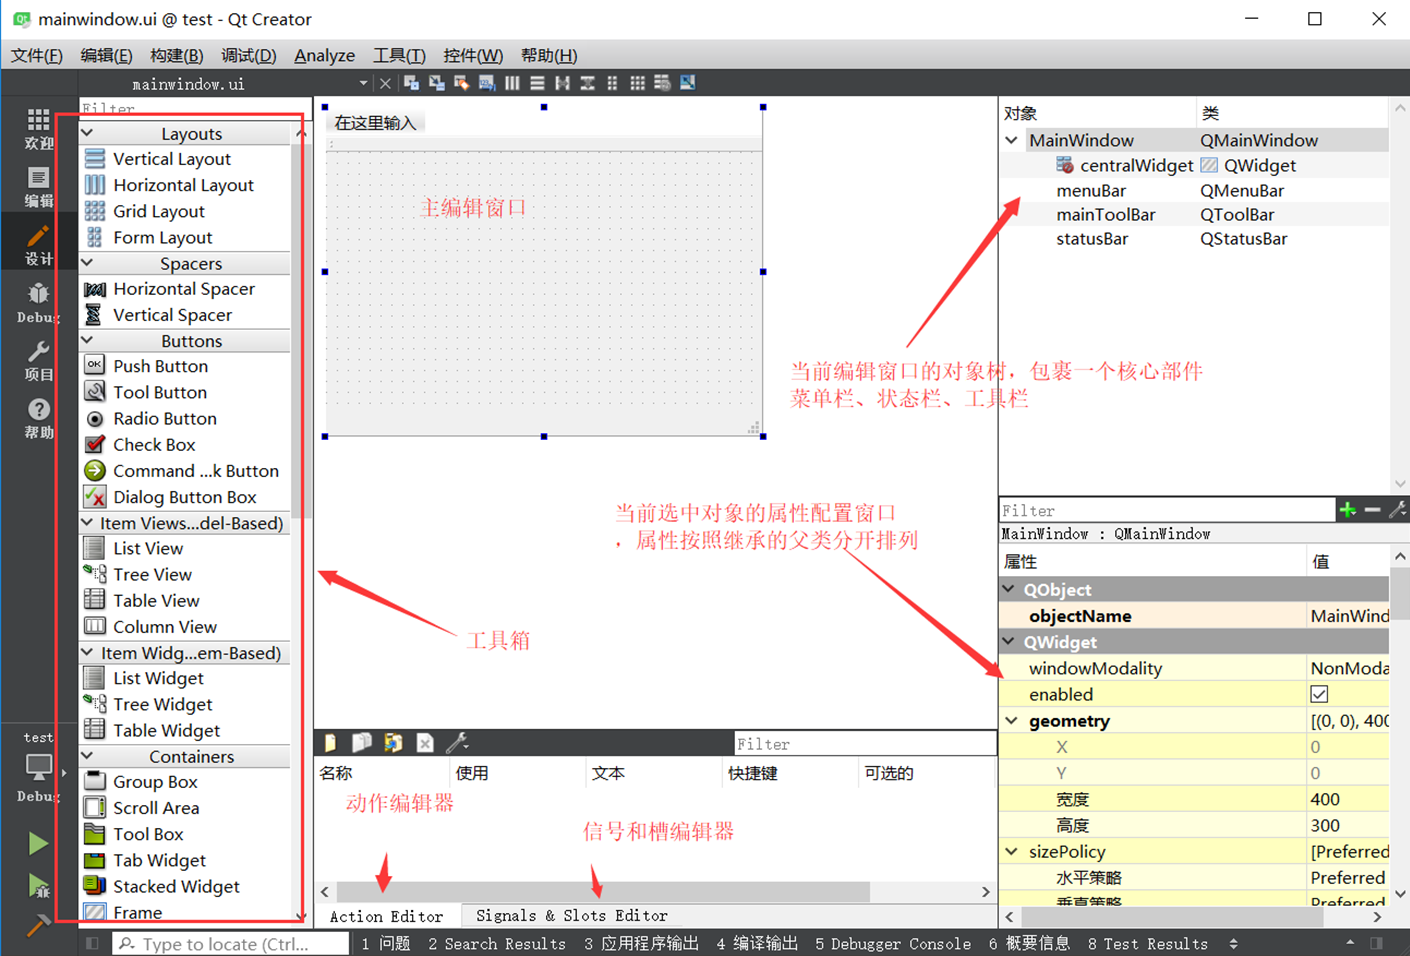Apply Lay Out Vertically toolbar icon

click(537, 83)
